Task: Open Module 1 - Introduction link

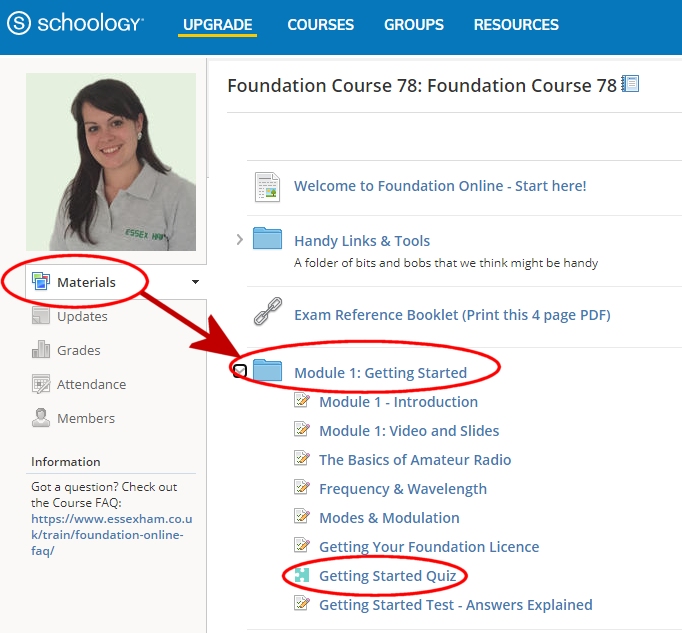Action: coord(398,402)
